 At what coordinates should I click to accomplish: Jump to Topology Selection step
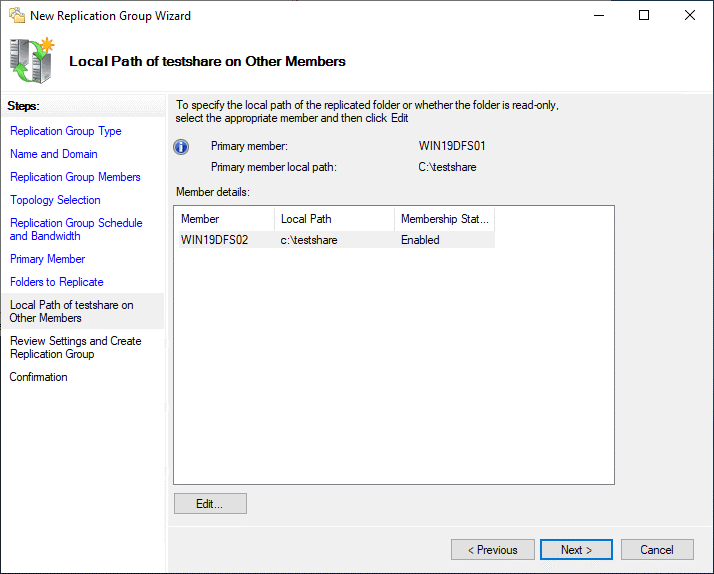coord(55,200)
